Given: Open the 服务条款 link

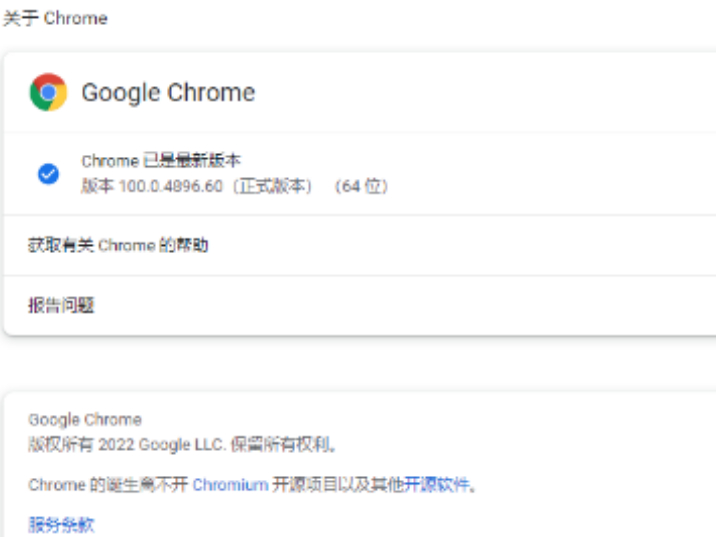Looking at the screenshot, I should coord(62,525).
